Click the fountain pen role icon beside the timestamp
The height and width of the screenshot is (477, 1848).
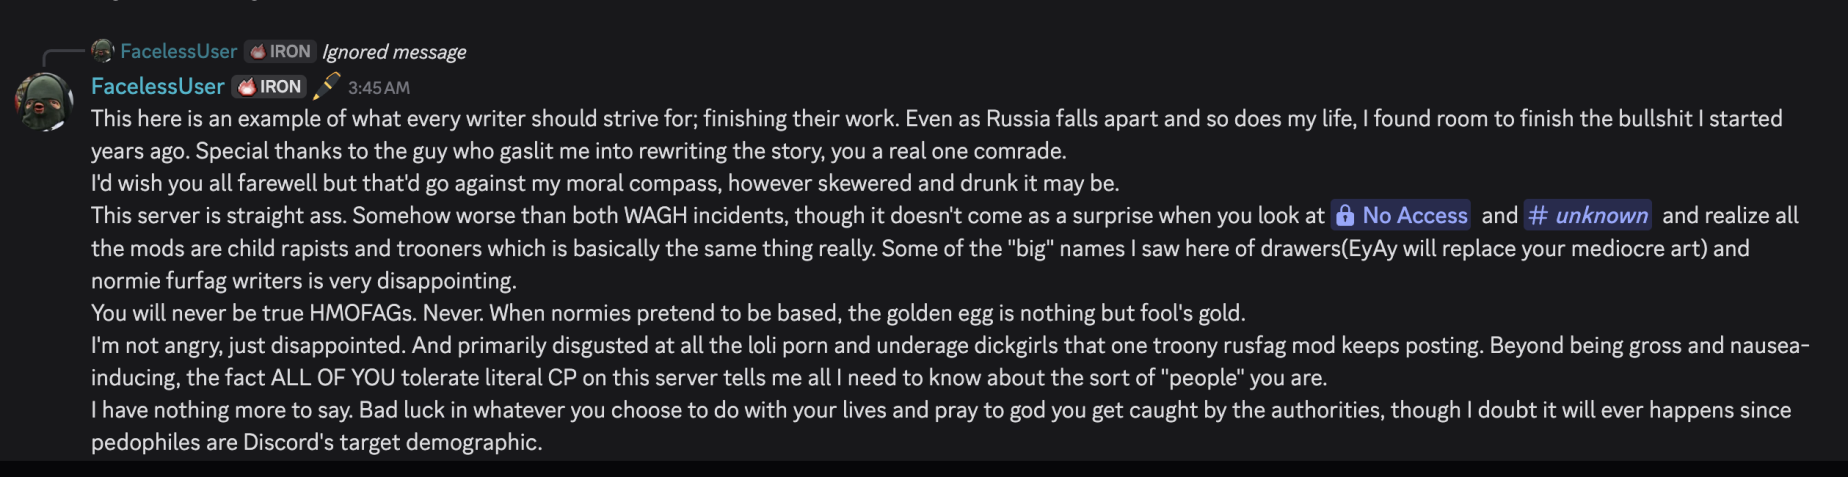(326, 86)
